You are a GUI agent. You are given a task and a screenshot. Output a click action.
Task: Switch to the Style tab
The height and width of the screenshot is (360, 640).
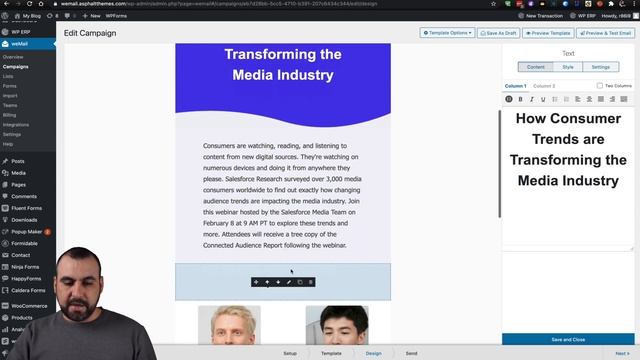pyautogui.click(x=568, y=67)
